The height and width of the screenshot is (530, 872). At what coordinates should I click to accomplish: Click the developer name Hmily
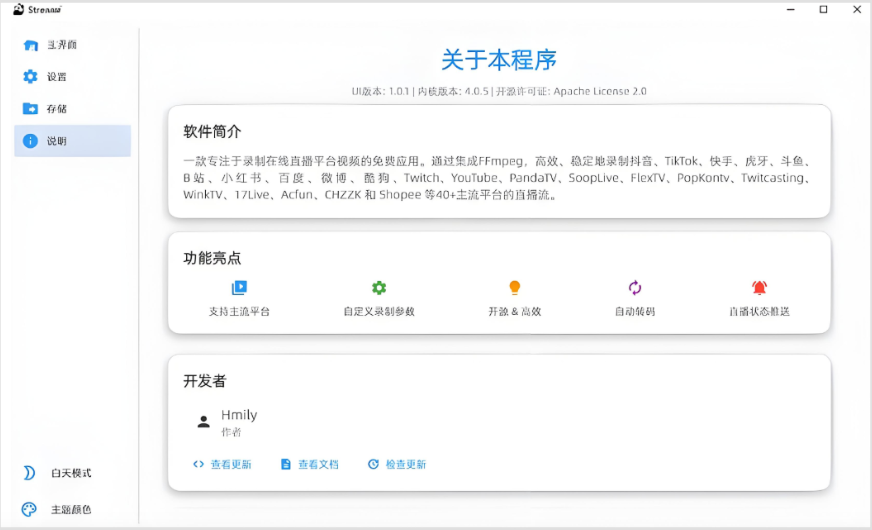click(x=239, y=415)
